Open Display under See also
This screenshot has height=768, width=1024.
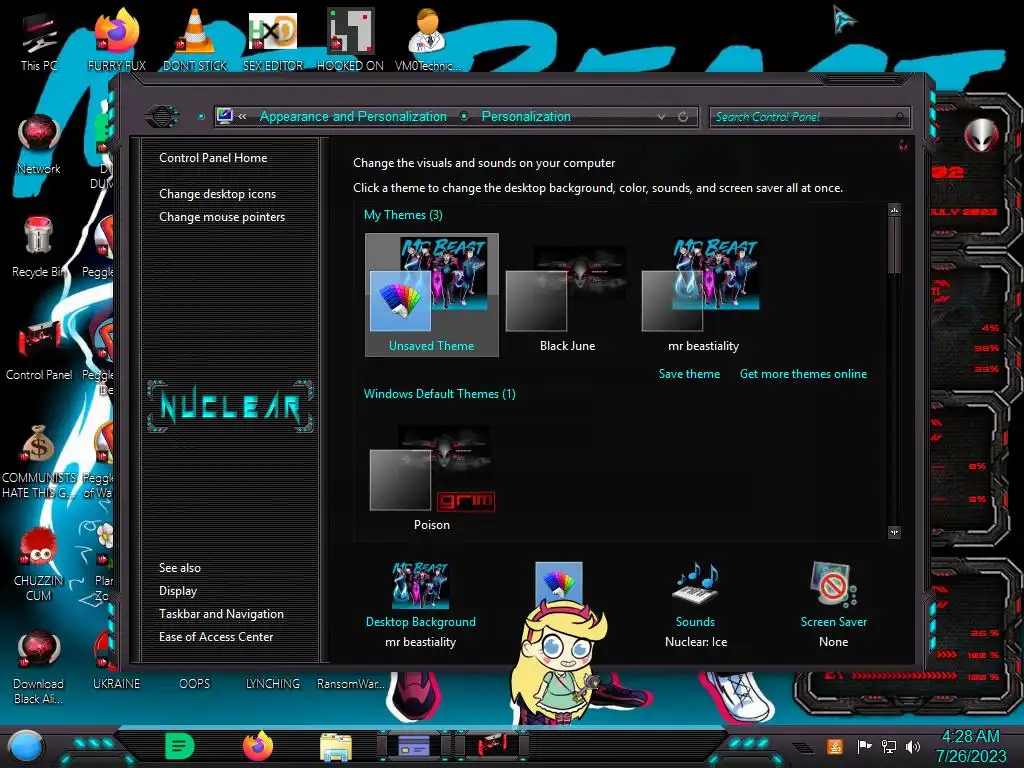coord(178,591)
